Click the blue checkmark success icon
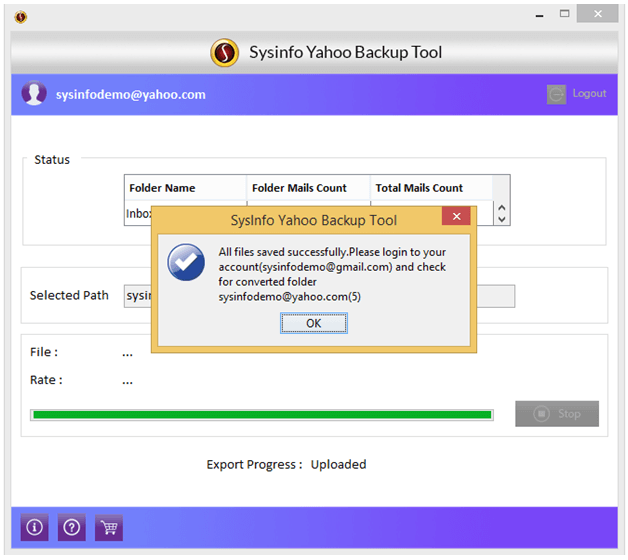 [x=186, y=262]
